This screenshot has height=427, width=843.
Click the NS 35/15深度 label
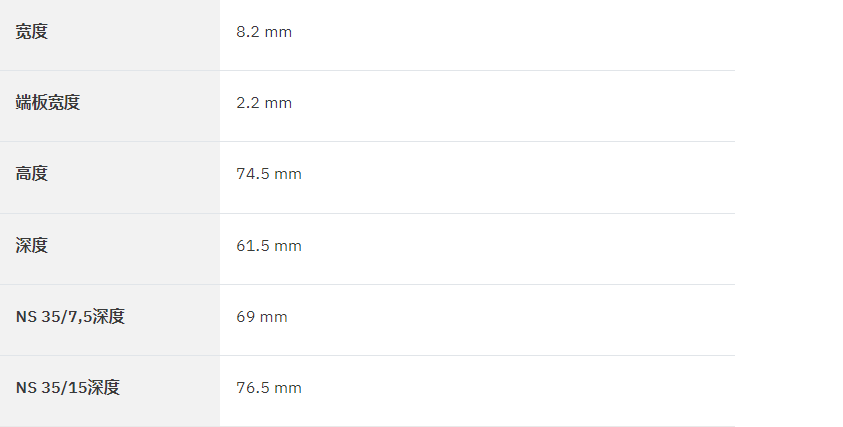tap(68, 388)
